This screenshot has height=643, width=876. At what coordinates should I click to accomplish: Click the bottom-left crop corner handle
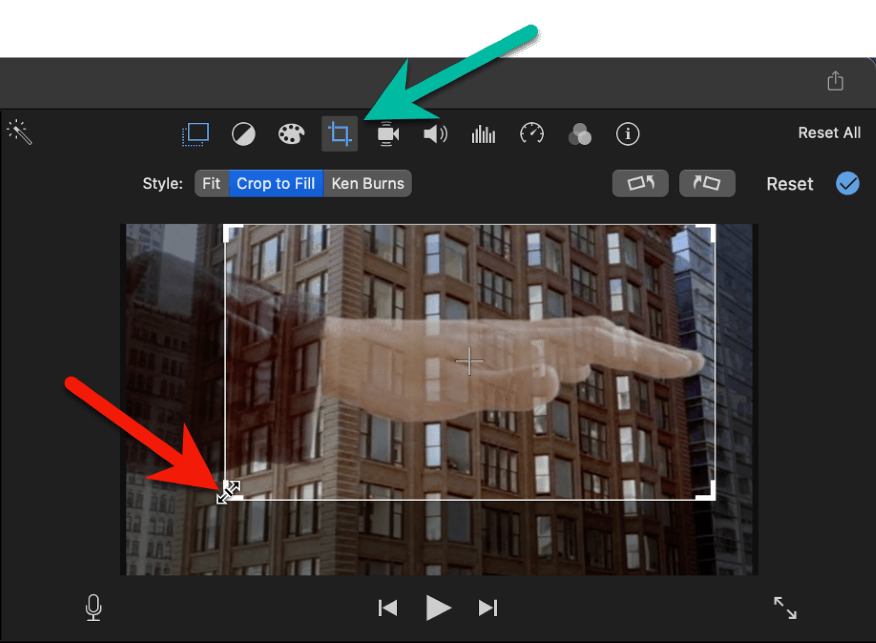point(229,492)
